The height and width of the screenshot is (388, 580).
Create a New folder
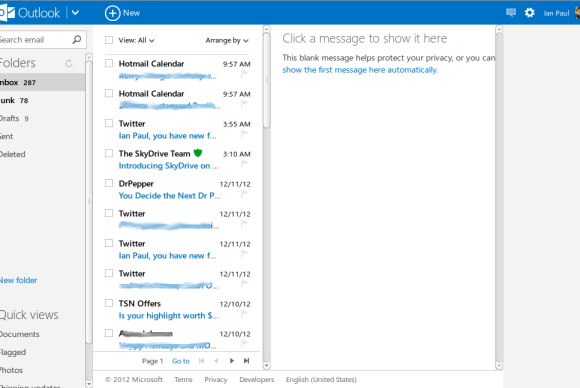[18, 280]
